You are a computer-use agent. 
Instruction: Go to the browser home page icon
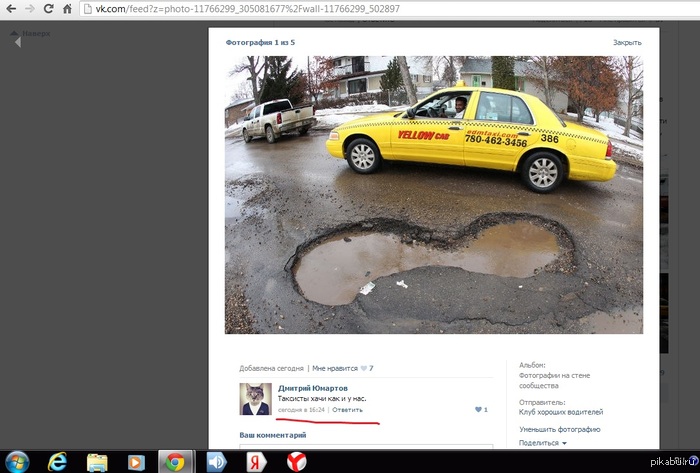coord(67,8)
